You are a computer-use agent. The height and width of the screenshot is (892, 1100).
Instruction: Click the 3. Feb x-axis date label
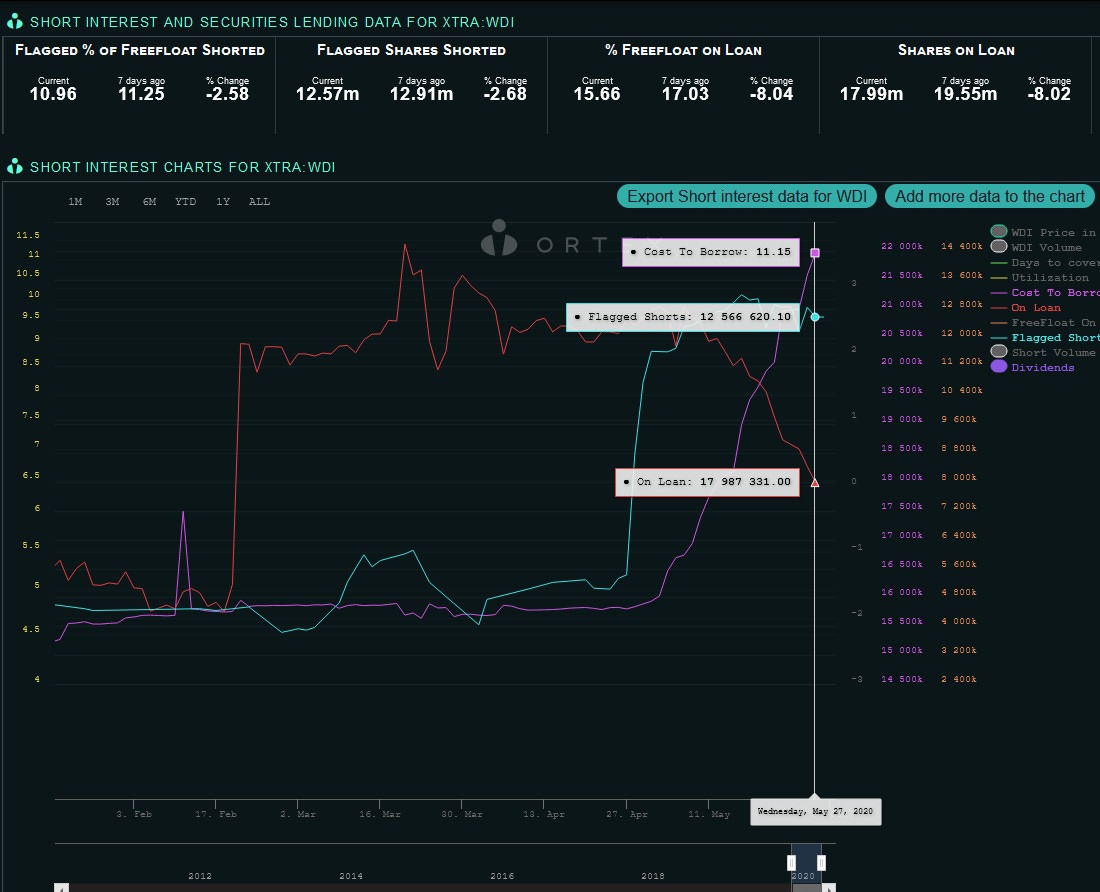click(134, 814)
